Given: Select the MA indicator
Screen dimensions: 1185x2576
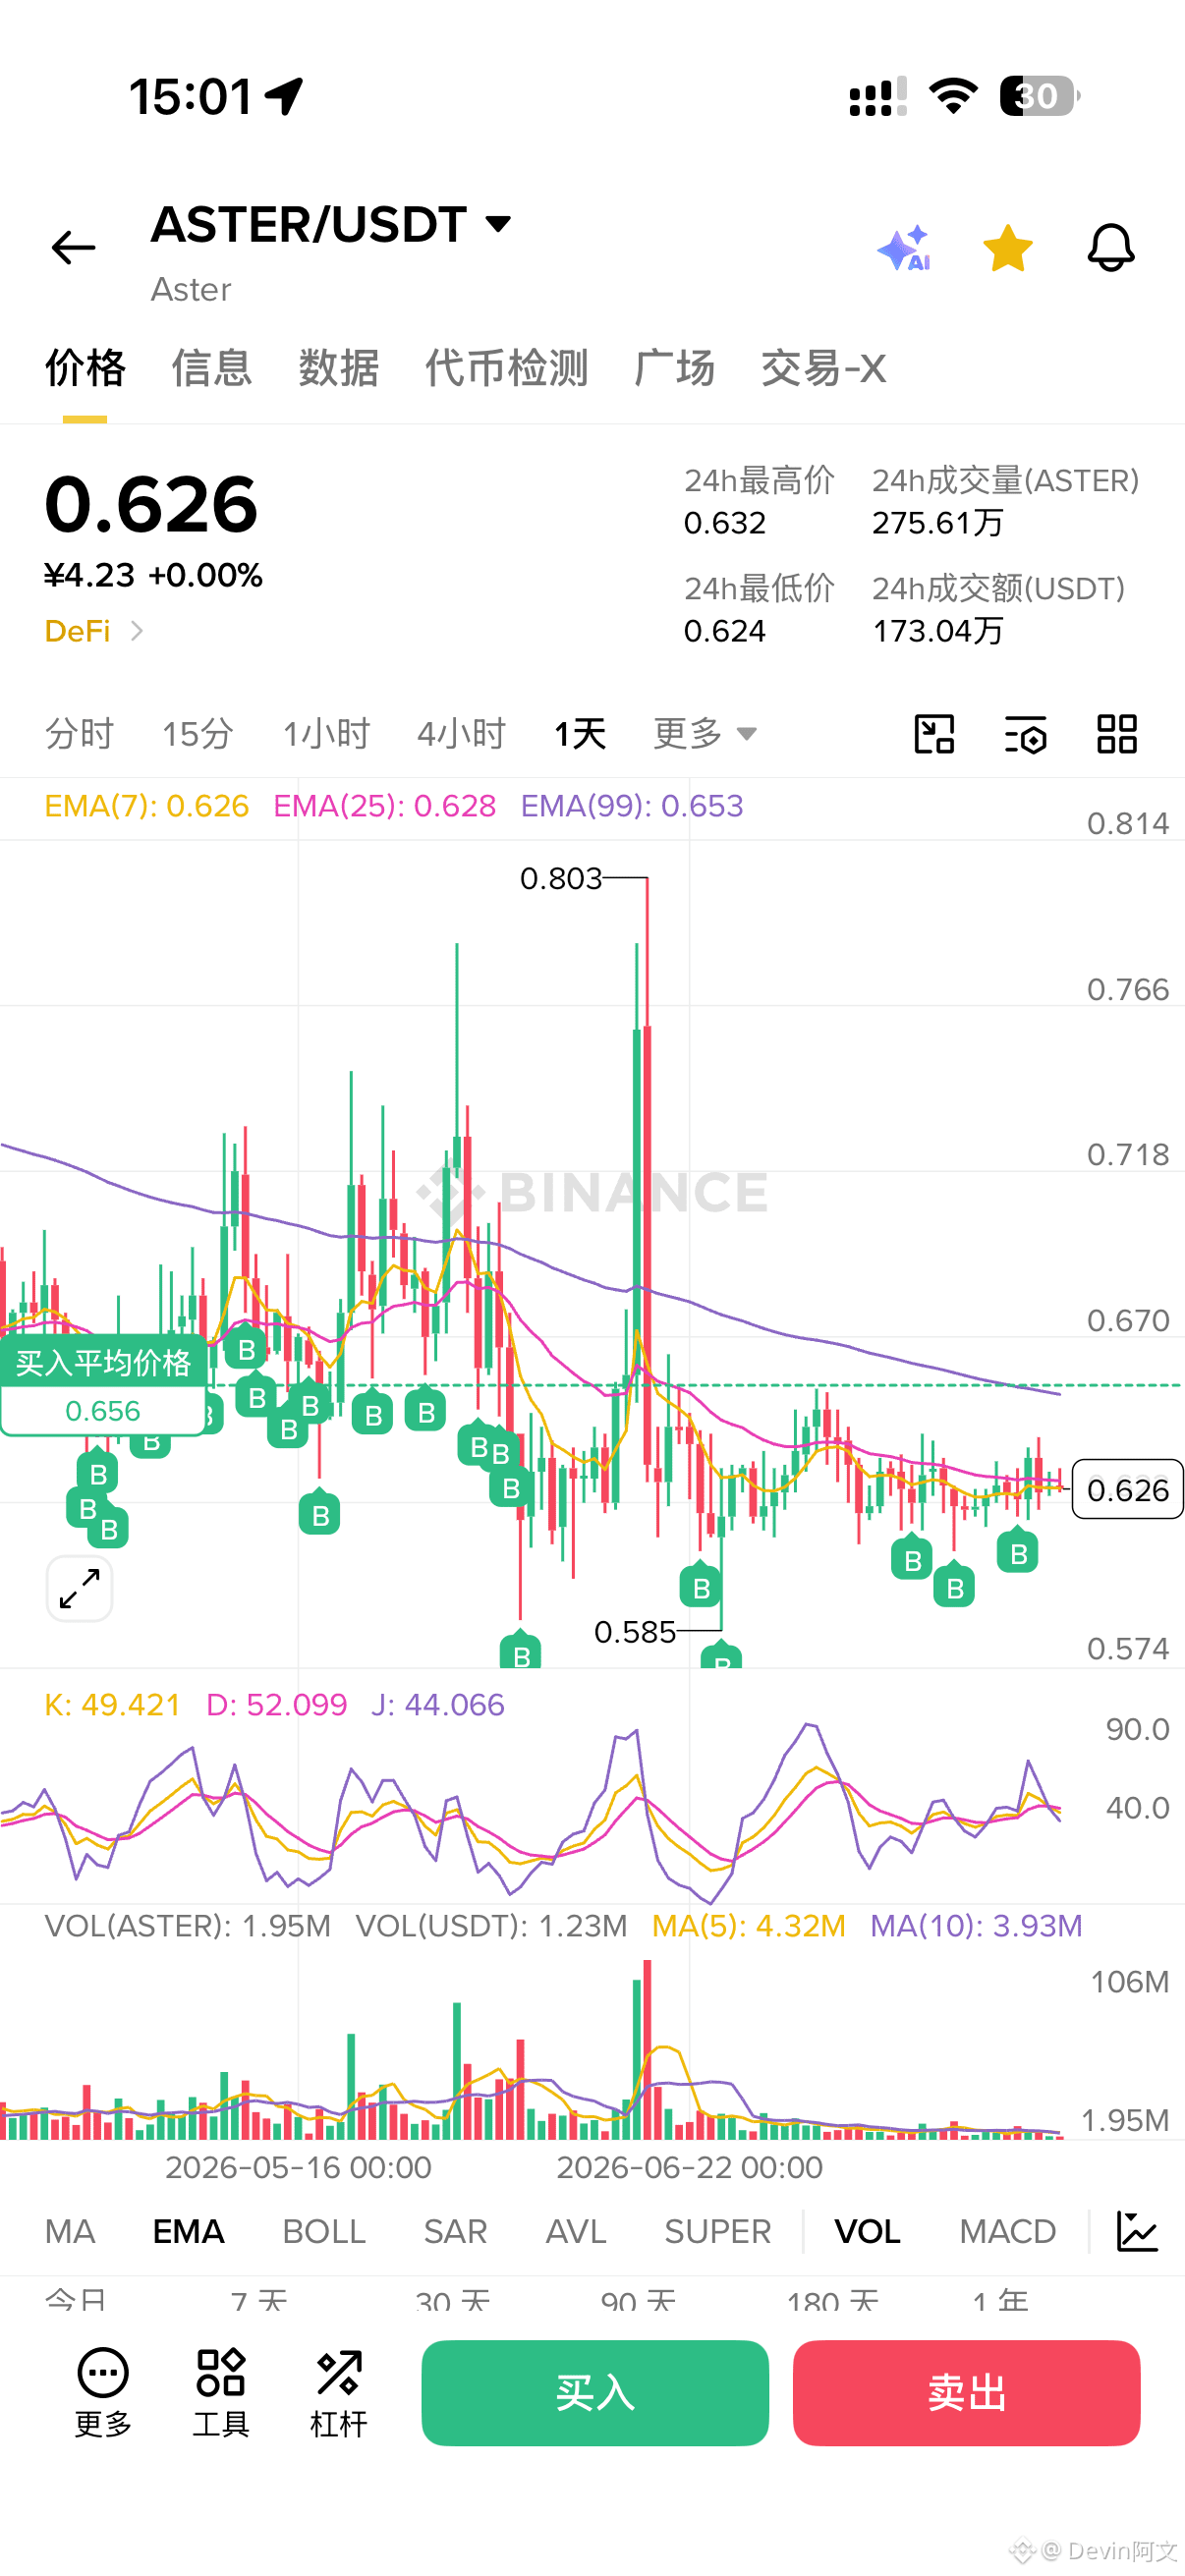Looking at the screenshot, I should coord(70,2231).
